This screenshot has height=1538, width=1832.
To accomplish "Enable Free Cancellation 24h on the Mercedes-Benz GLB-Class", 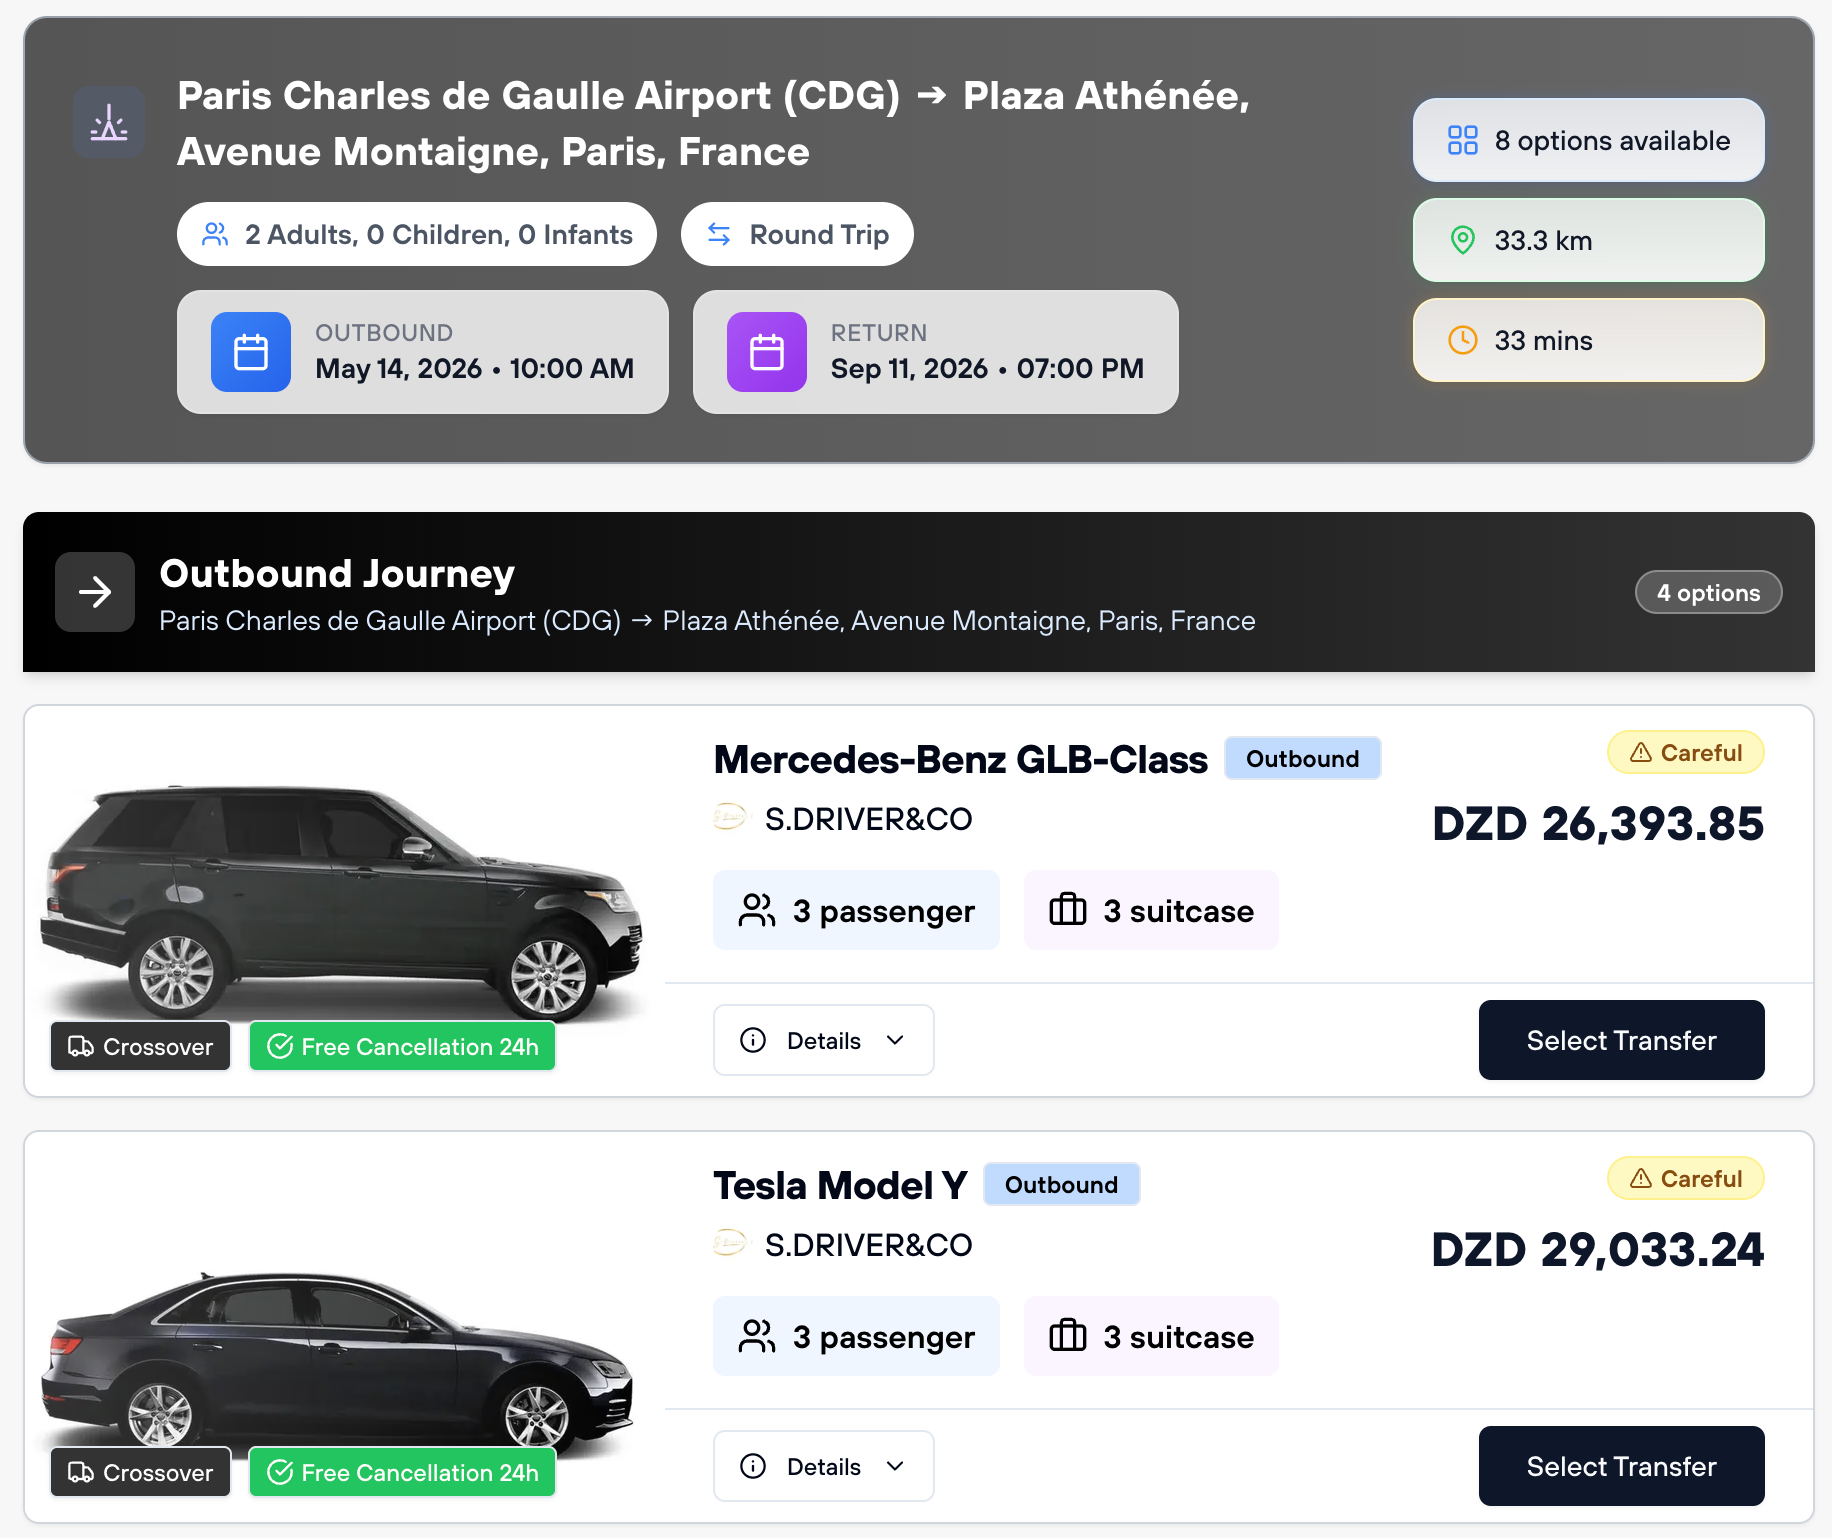I will [x=402, y=1046].
